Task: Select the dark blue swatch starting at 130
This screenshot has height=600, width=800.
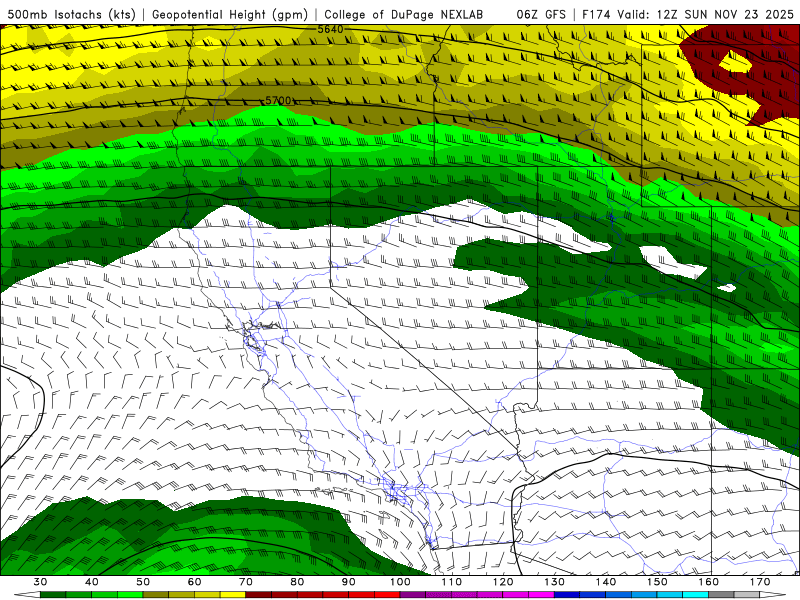Action: (x=567, y=595)
